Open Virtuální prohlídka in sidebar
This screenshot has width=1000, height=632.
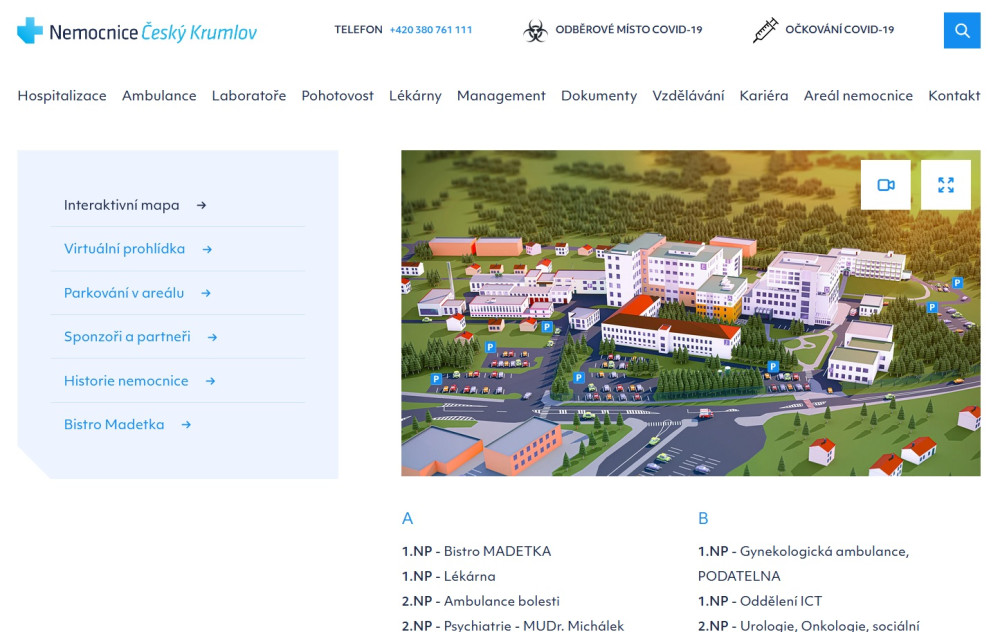pyautogui.click(x=124, y=249)
